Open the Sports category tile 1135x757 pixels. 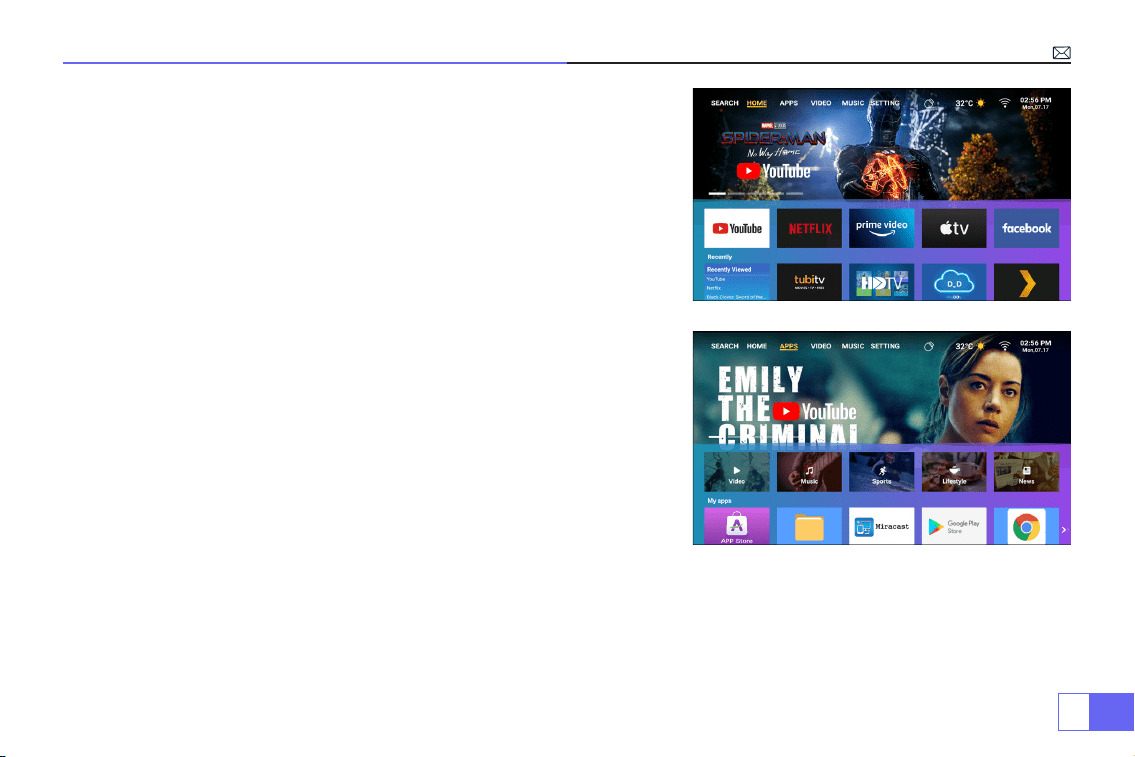(x=882, y=472)
